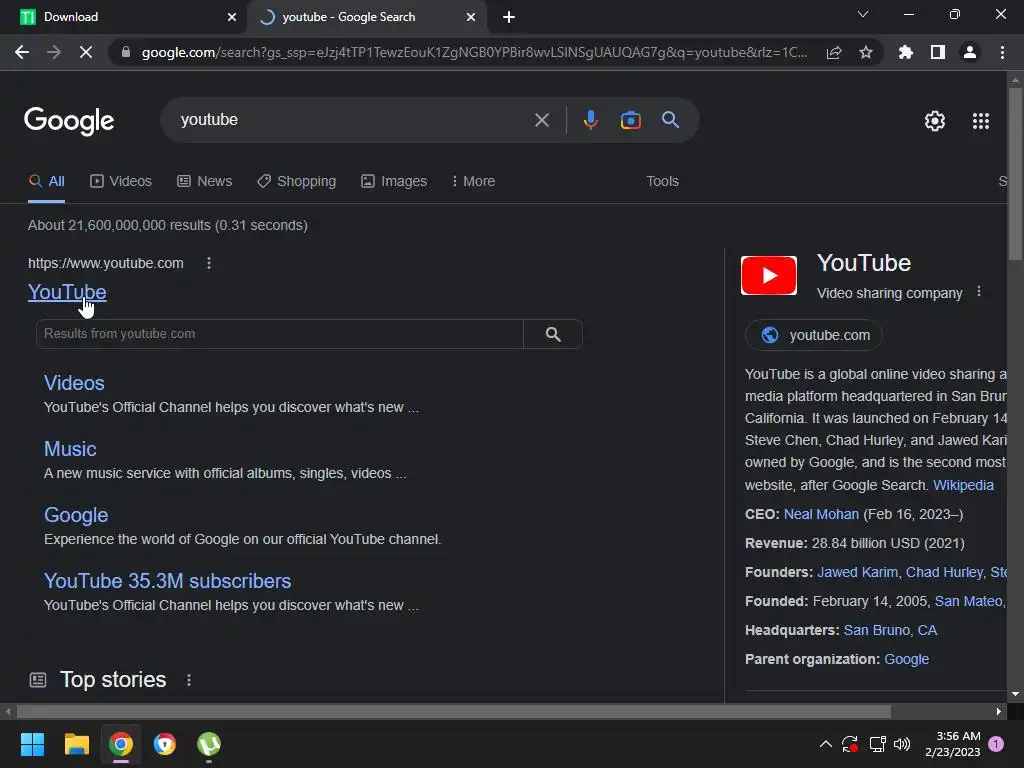Open the Extensions puzzle icon
The width and height of the screenshot is (1024, 768).
(x=906, y=52)
